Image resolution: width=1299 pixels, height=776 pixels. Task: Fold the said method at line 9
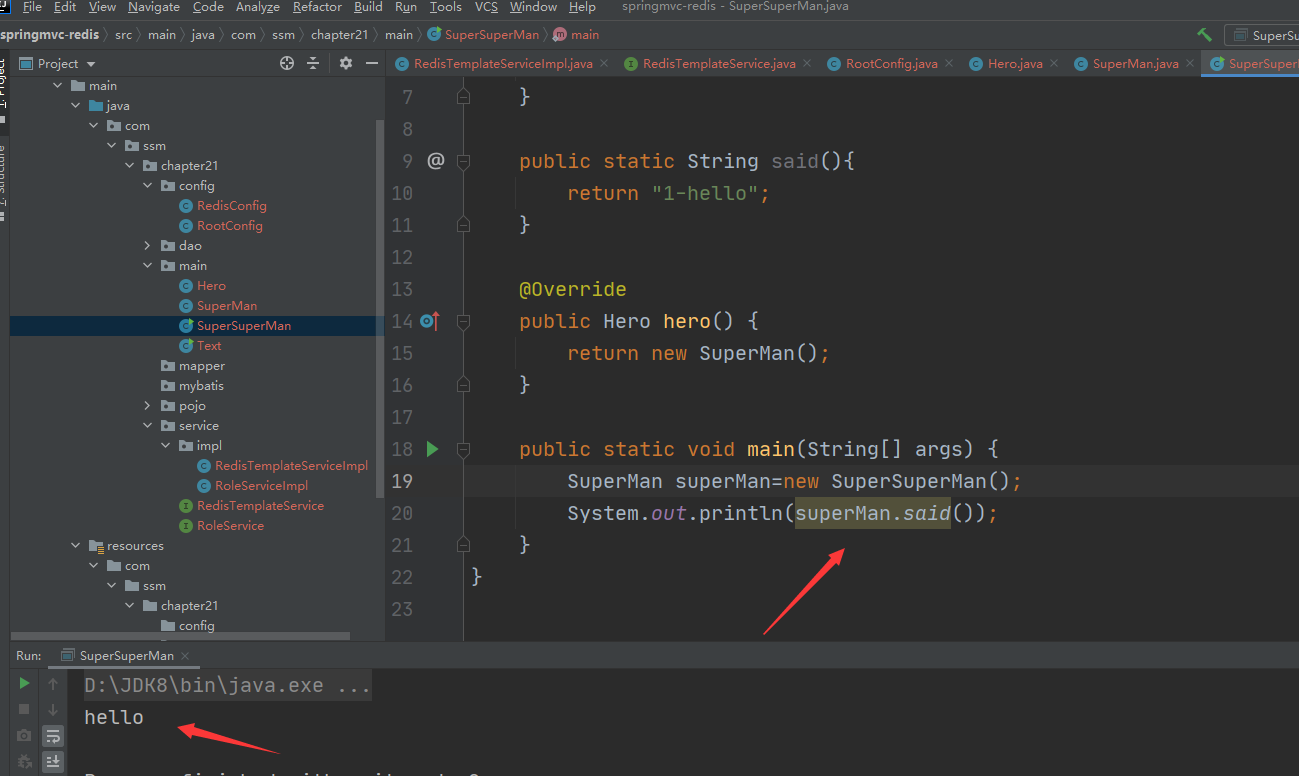[x=463, y=161]
